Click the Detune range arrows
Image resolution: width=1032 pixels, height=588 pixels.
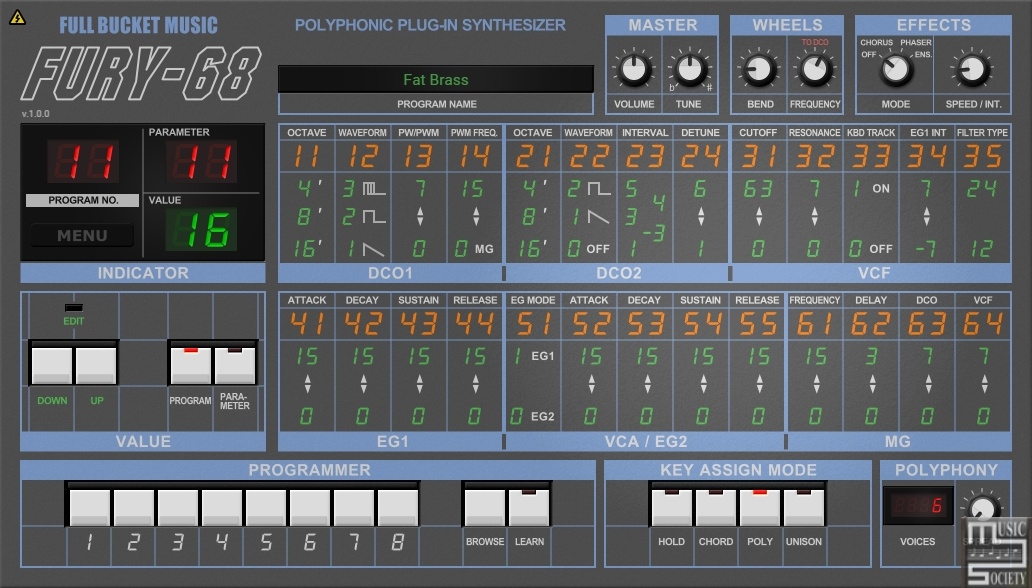pos(701,216)
